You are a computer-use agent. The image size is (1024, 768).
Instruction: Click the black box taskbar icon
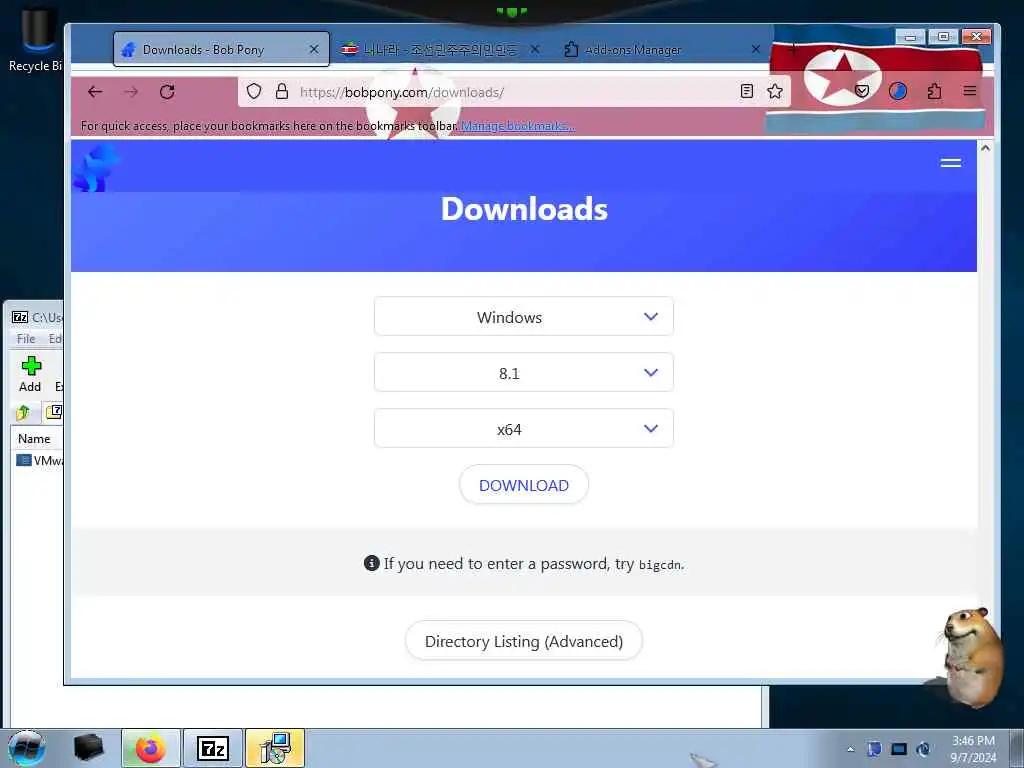(89, 748)
